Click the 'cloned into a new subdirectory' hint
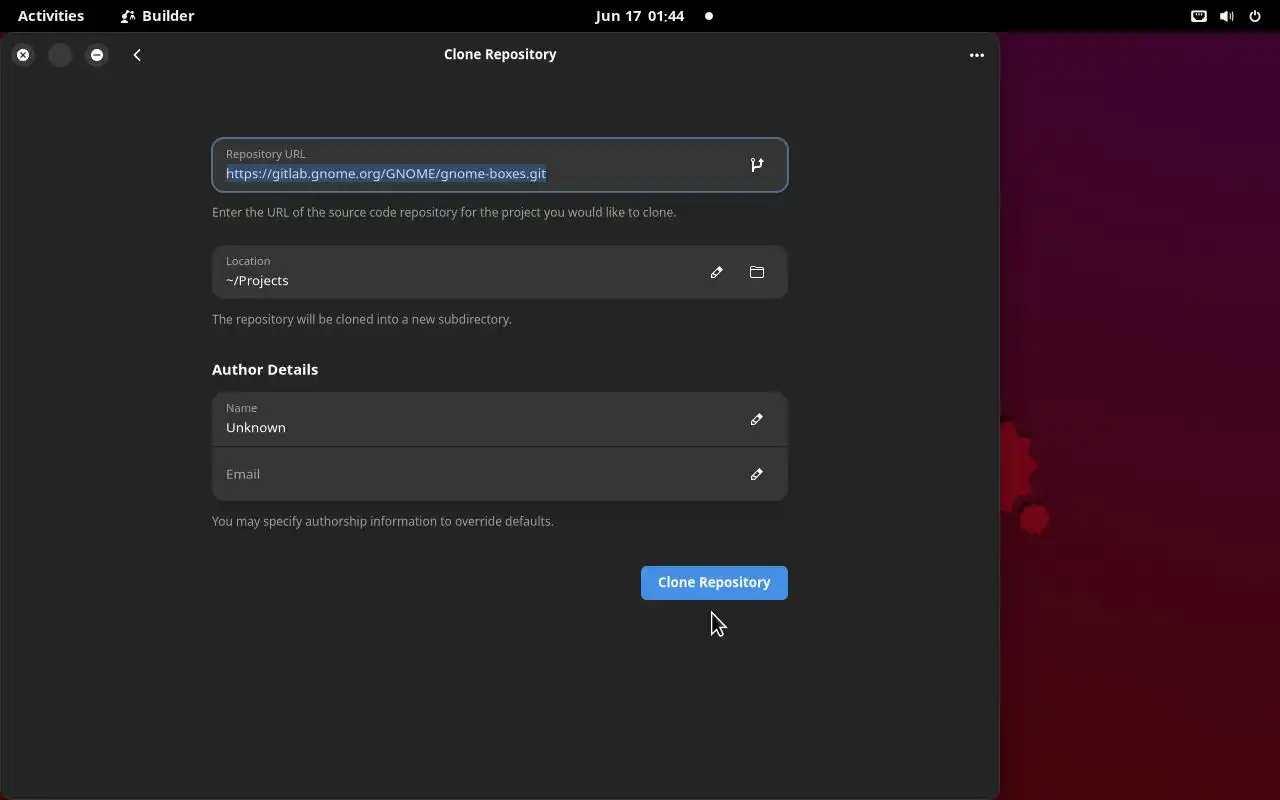Screen dimensions: 1280x800 click(362, 319)
